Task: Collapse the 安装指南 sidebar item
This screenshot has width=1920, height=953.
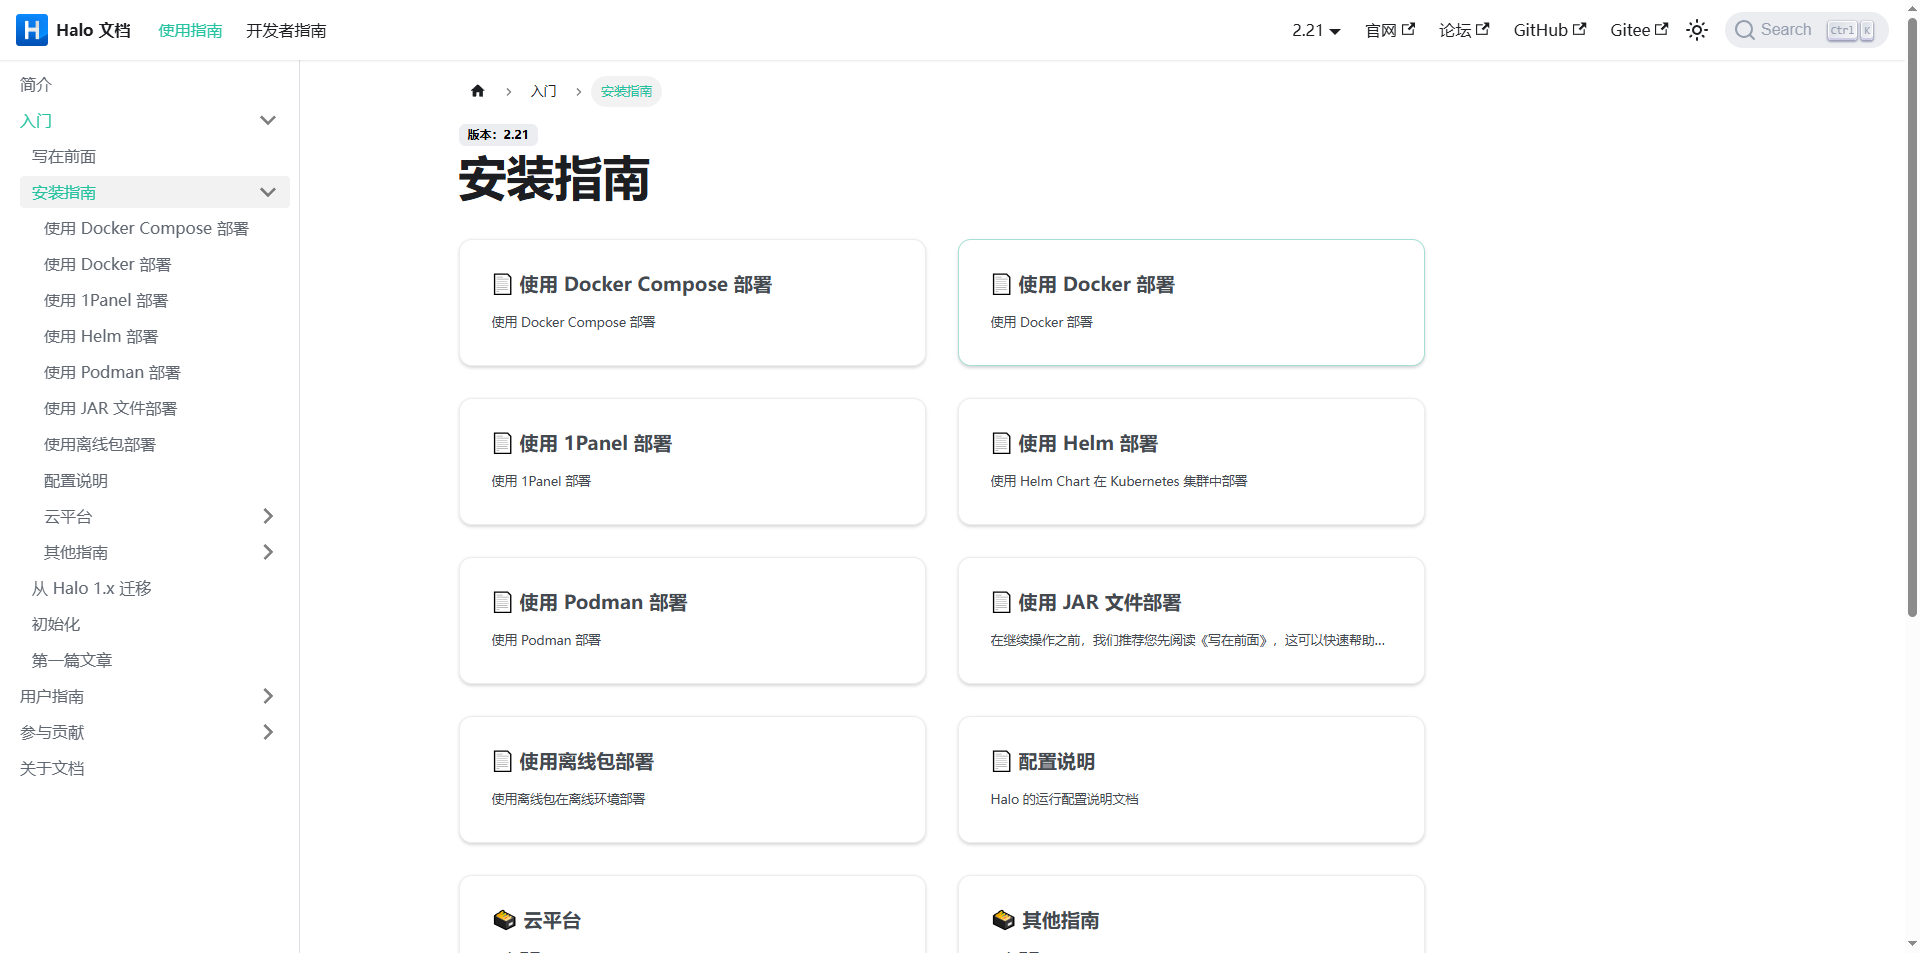Action: coord(267,192)
